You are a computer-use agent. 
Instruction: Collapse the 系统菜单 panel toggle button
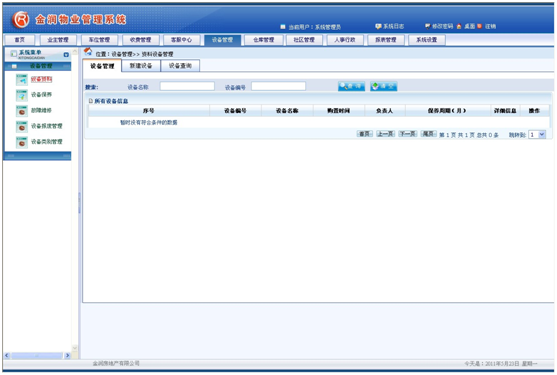click(66, 55)
